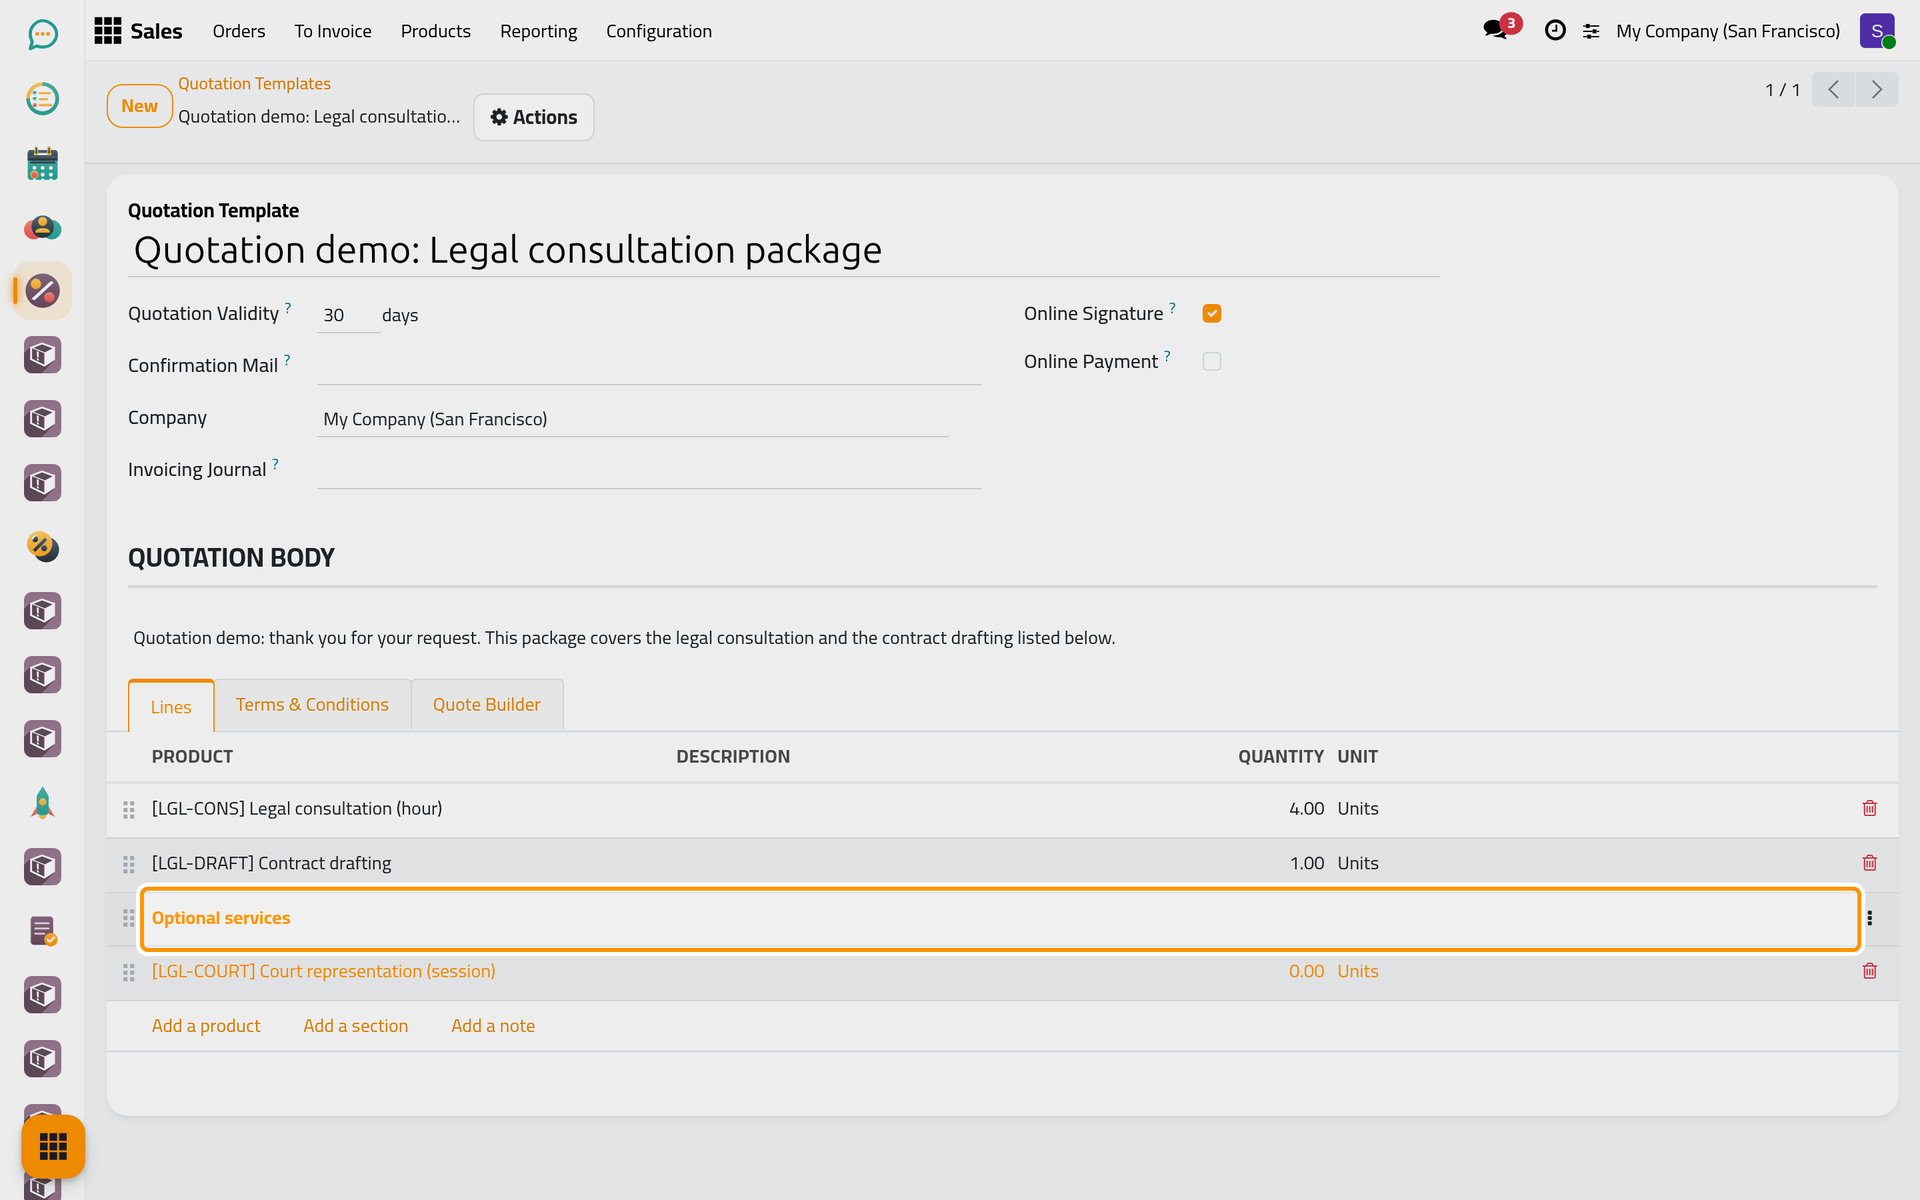
Task: Edit the 1.00 quantity cell
Action: click(x=1306, y=863)
